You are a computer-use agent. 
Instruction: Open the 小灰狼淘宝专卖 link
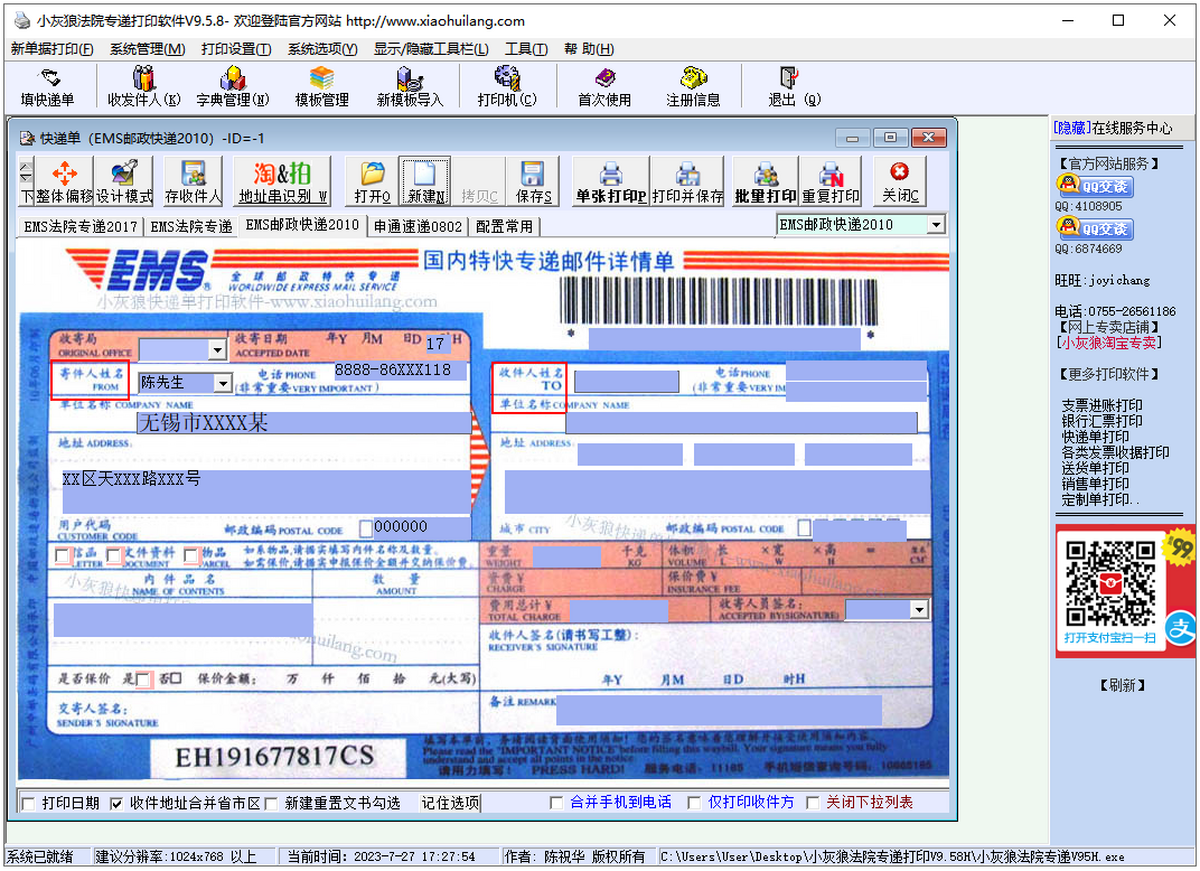(x=1109, y=342)
